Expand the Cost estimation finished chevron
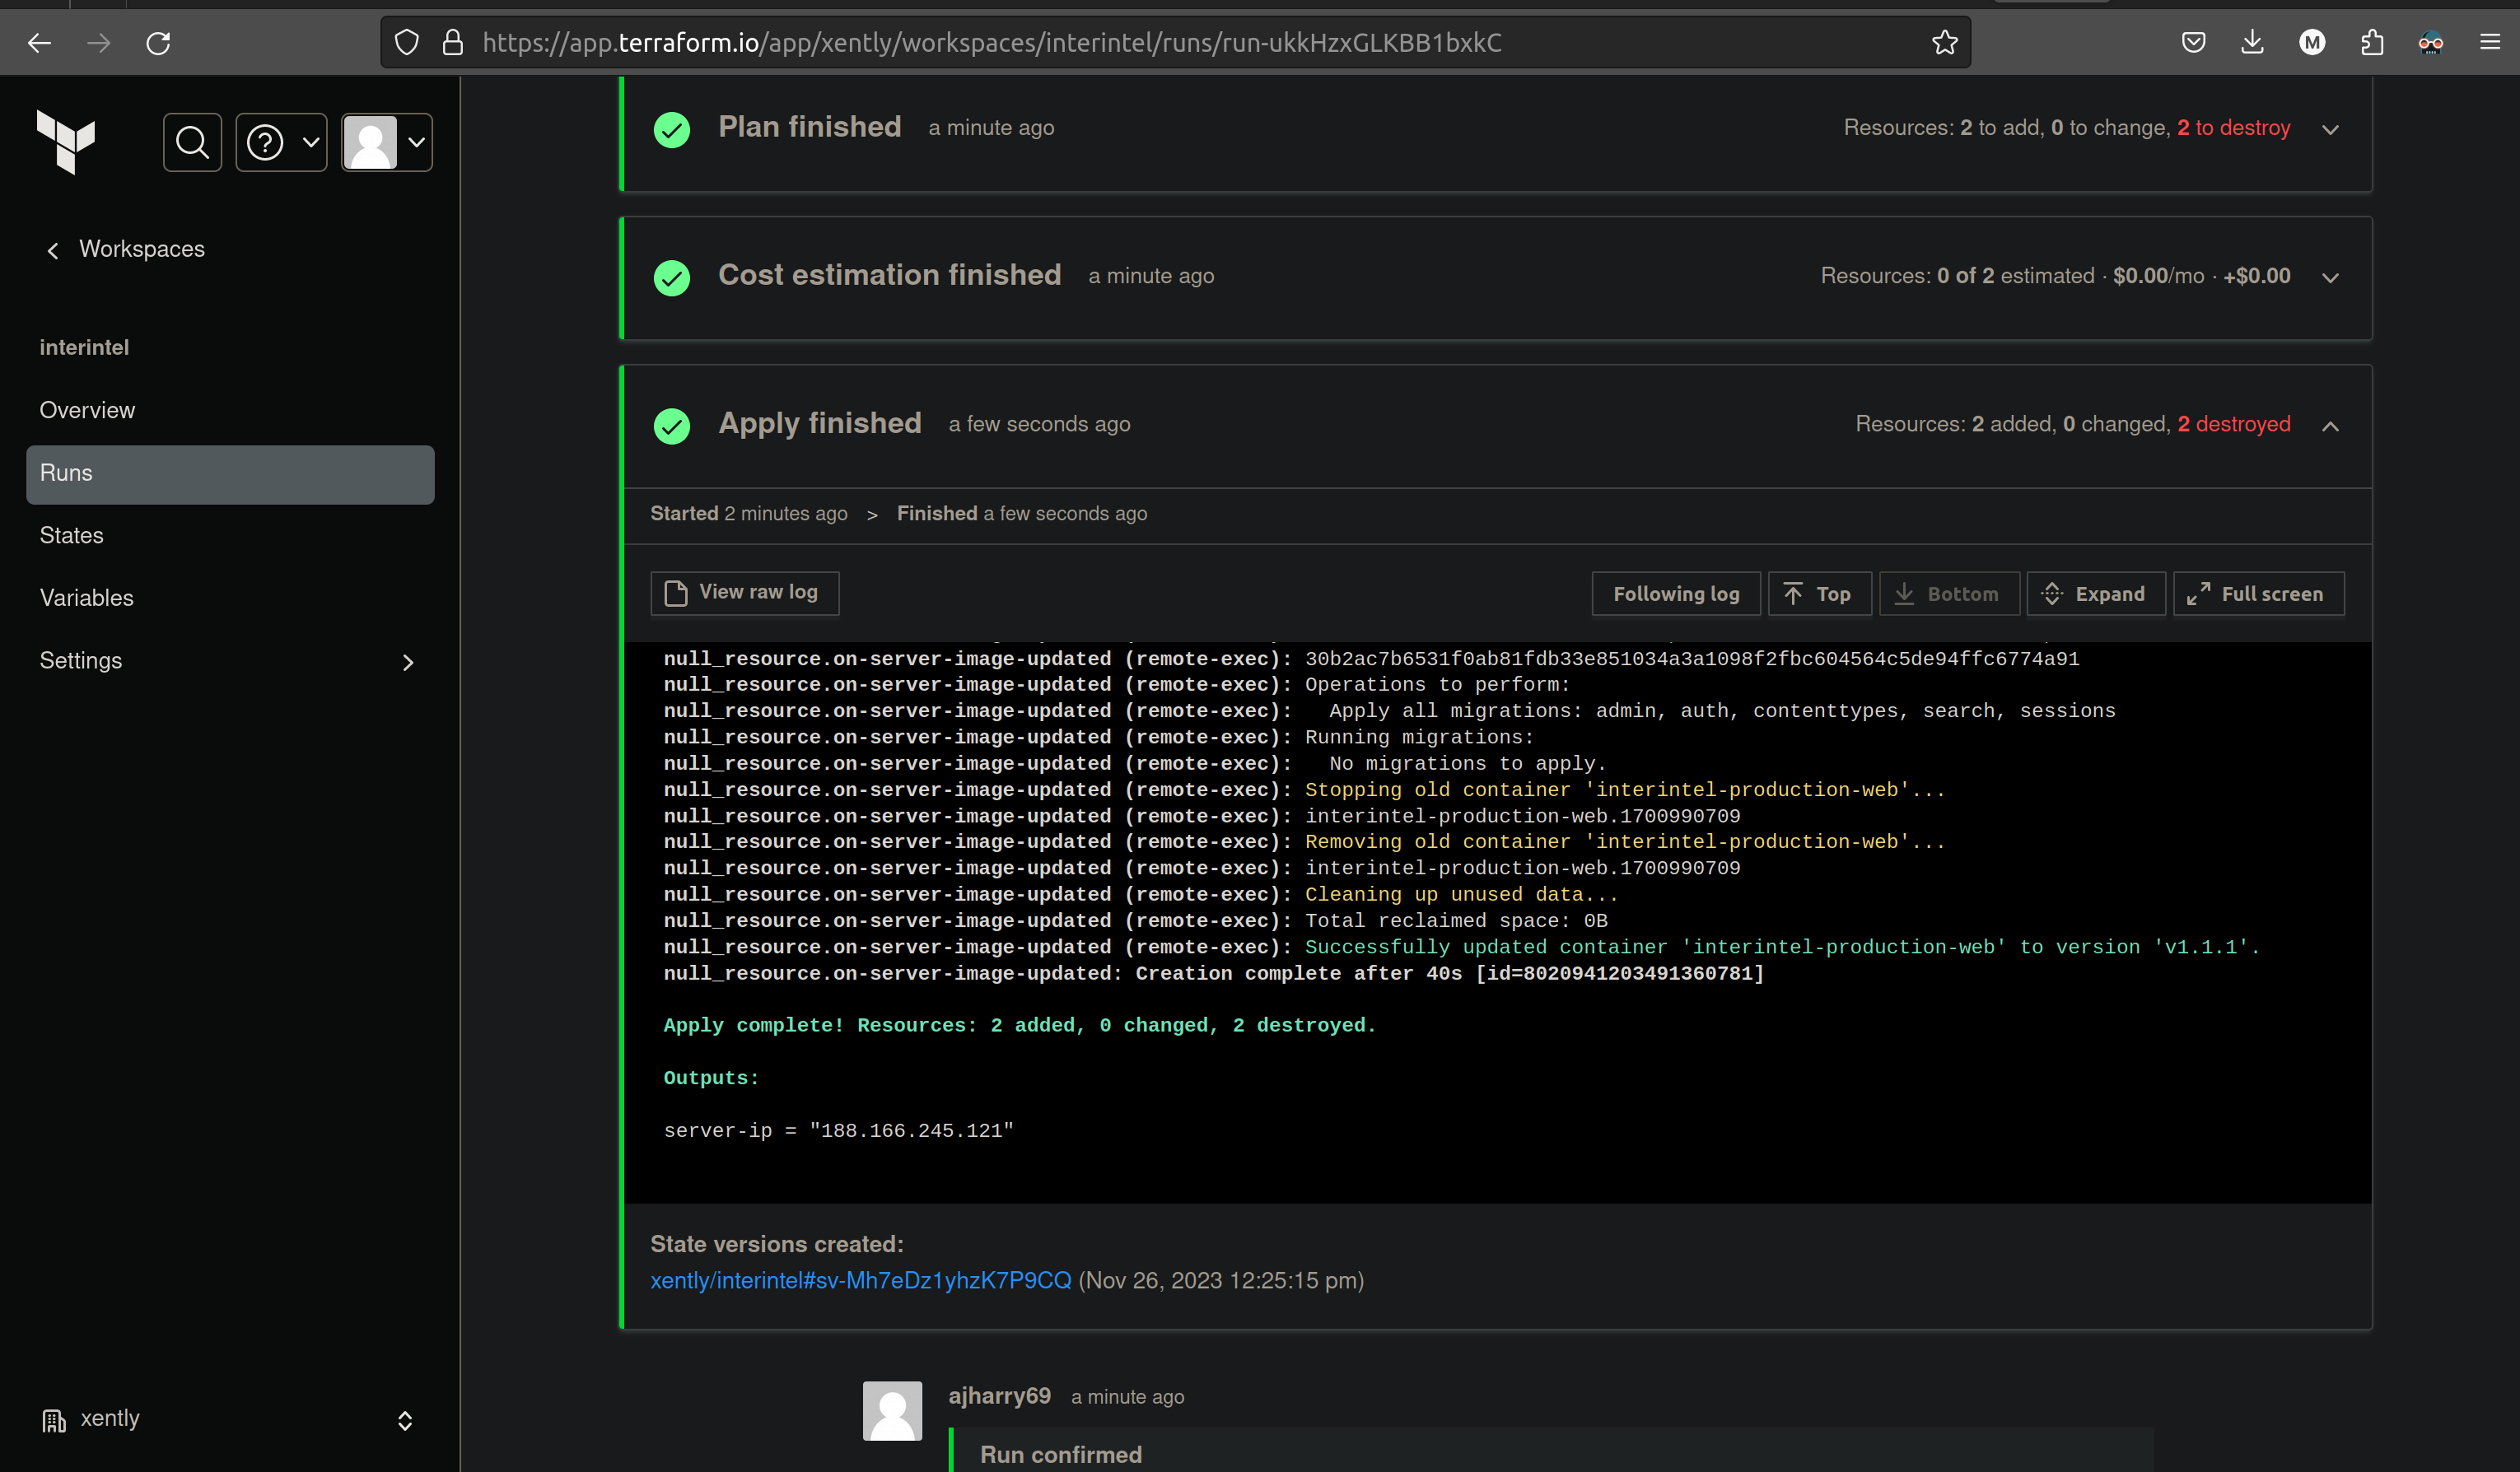Screen dimensions: 2520x1472 (2330, 278)
